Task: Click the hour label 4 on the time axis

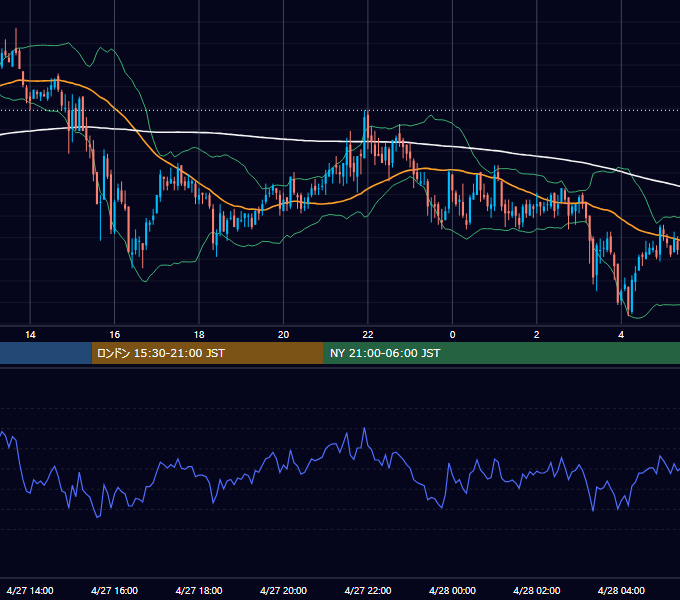Action: coord(621,335)
